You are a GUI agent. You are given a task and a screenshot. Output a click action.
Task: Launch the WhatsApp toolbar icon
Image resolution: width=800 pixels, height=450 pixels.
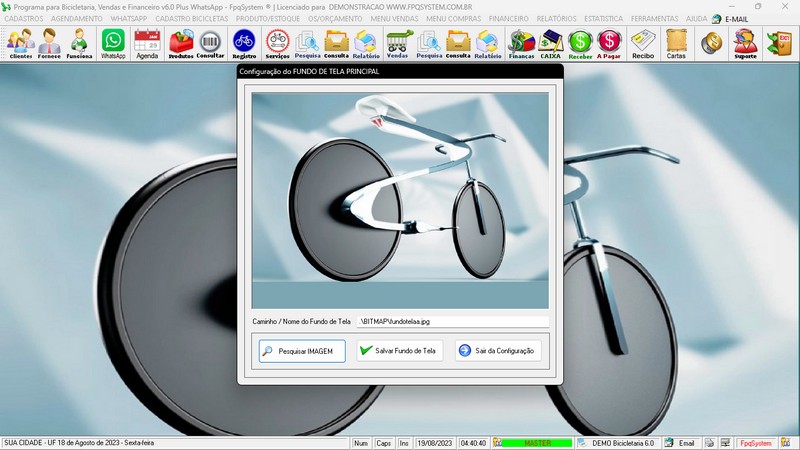pos(113,44)
